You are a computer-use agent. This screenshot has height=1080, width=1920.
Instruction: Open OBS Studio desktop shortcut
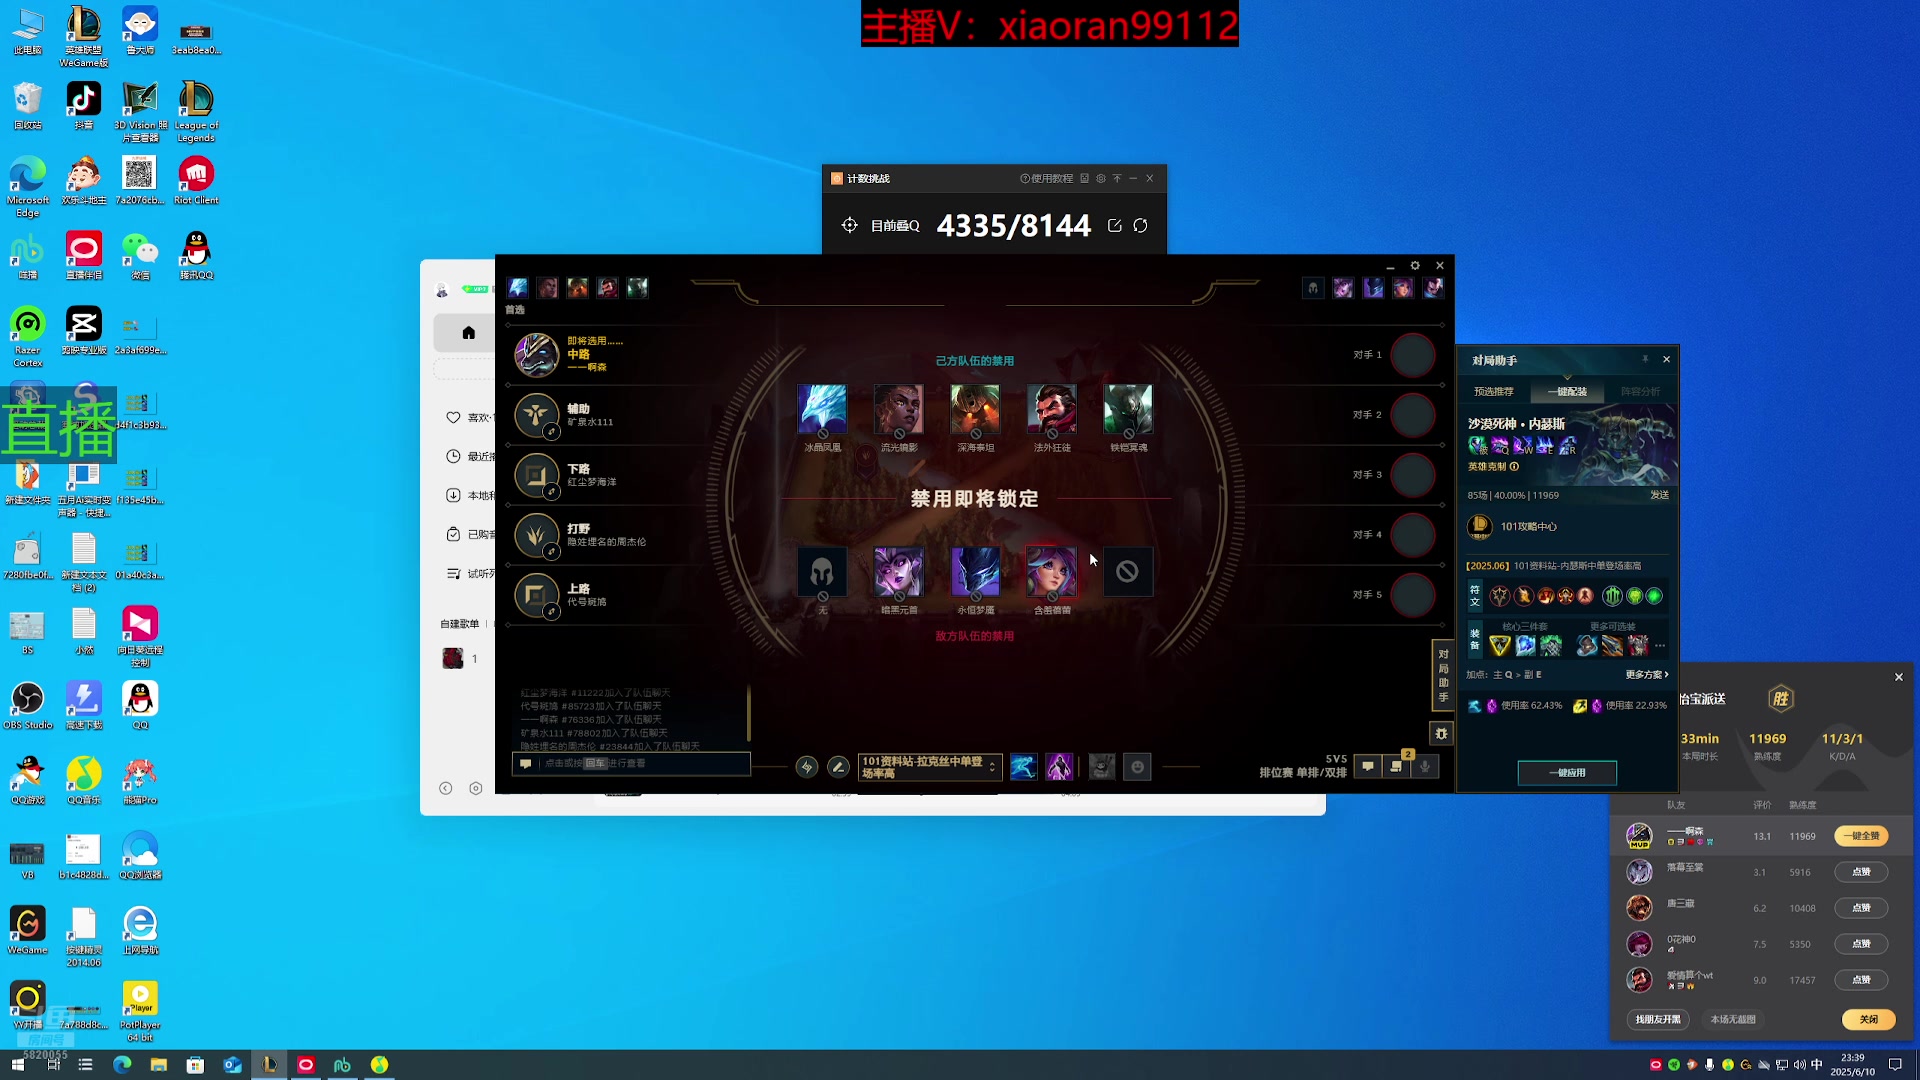click(x=28, y=705)
